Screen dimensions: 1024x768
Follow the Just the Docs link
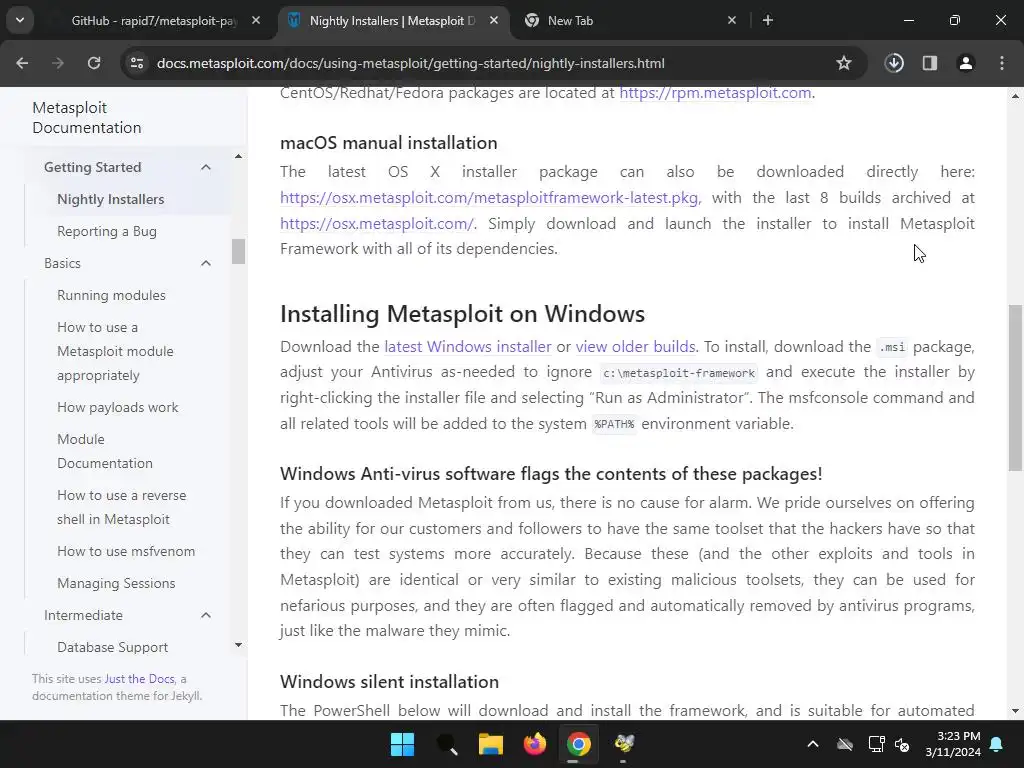139,679
